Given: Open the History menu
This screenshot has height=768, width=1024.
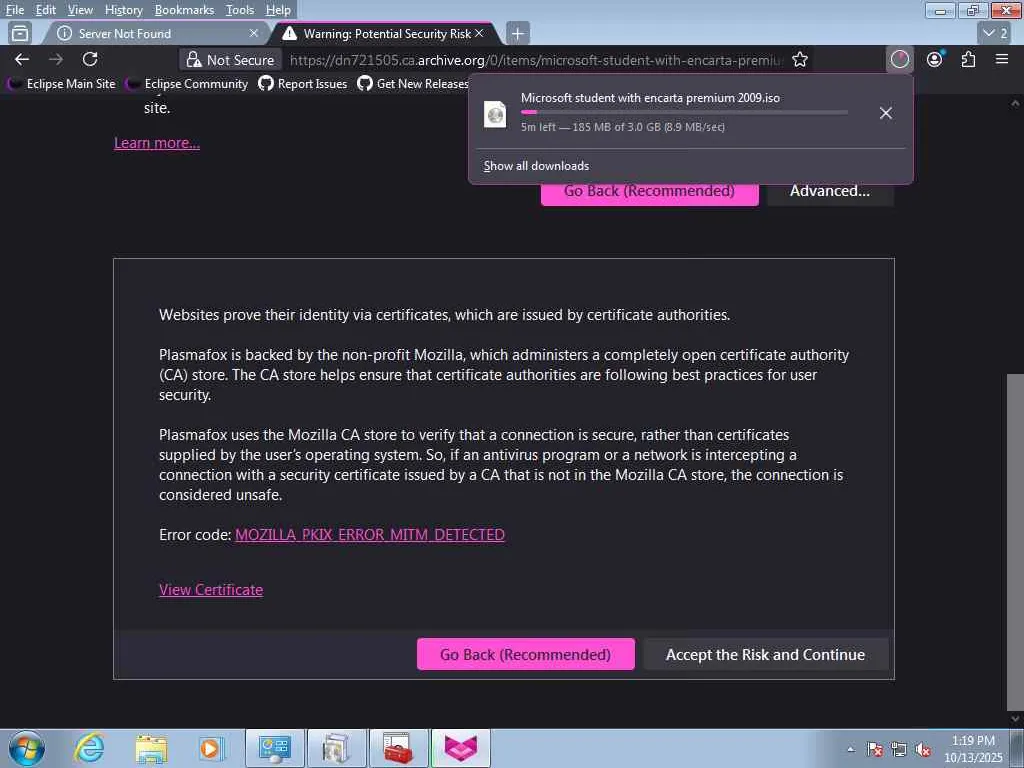Looking at the screenshot, I should pyautogui.click(x=123, y=10).
